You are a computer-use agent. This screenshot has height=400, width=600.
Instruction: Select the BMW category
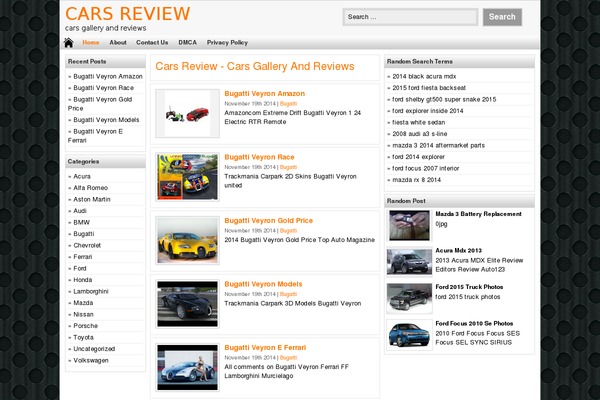click(x=81, y=222)
